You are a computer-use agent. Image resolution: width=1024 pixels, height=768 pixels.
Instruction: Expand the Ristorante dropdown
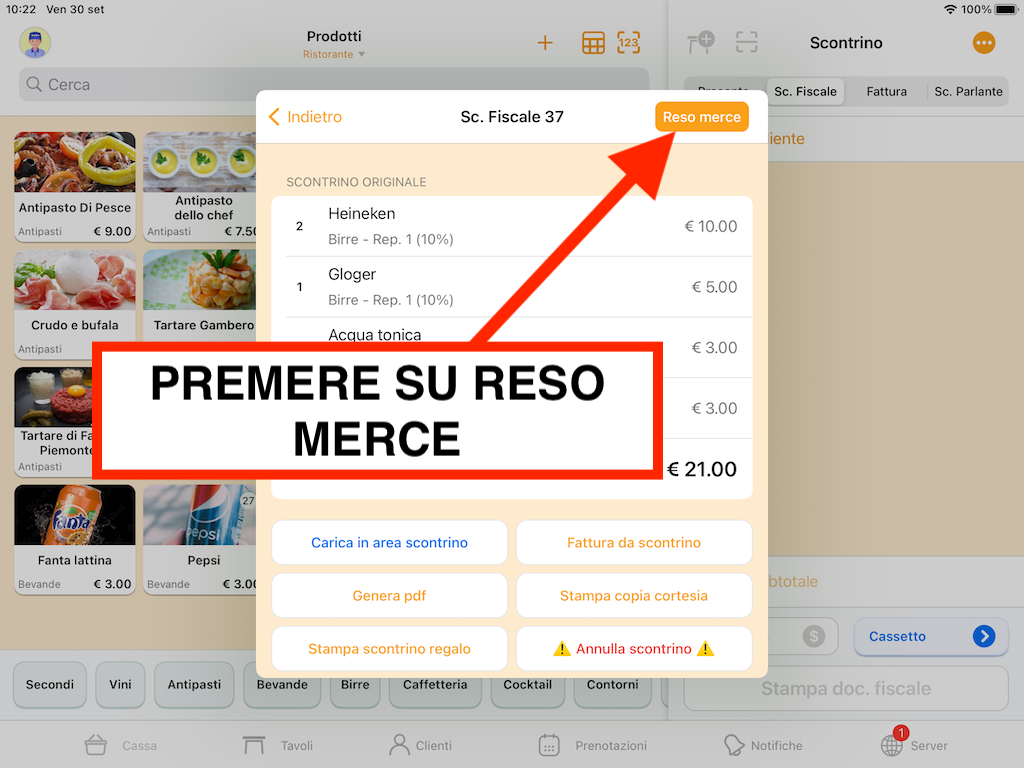tap(334, 54)
